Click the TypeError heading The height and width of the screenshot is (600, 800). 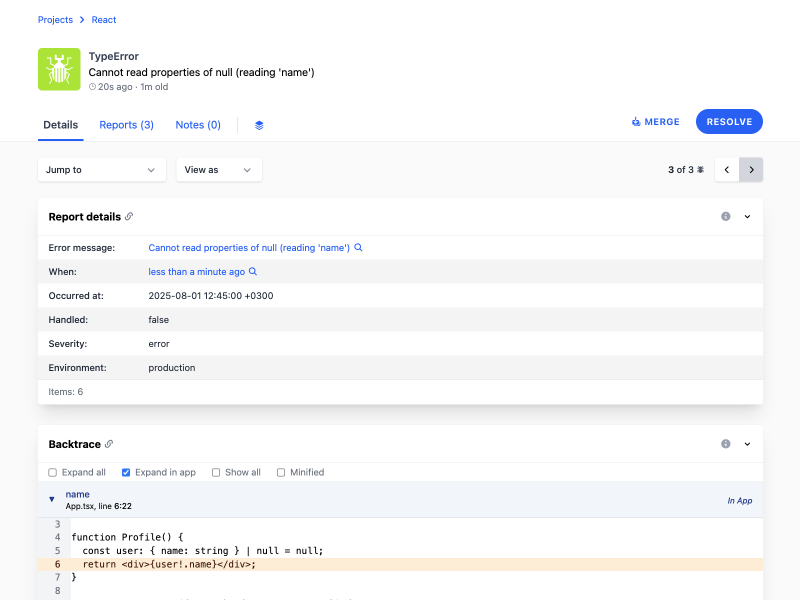pyautogui.click(x=113, y=56)
